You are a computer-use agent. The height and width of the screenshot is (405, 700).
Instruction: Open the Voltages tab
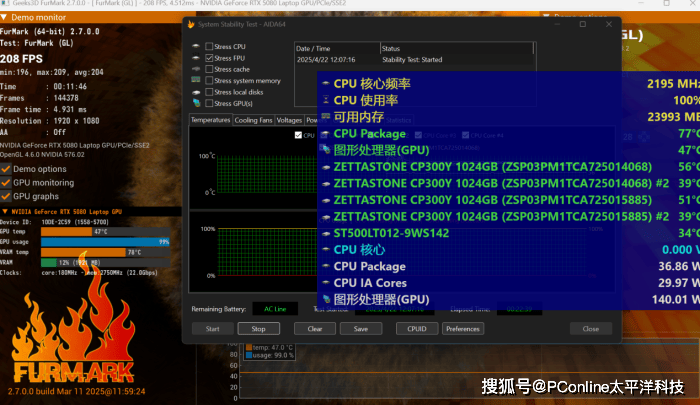tap(289, 120)
